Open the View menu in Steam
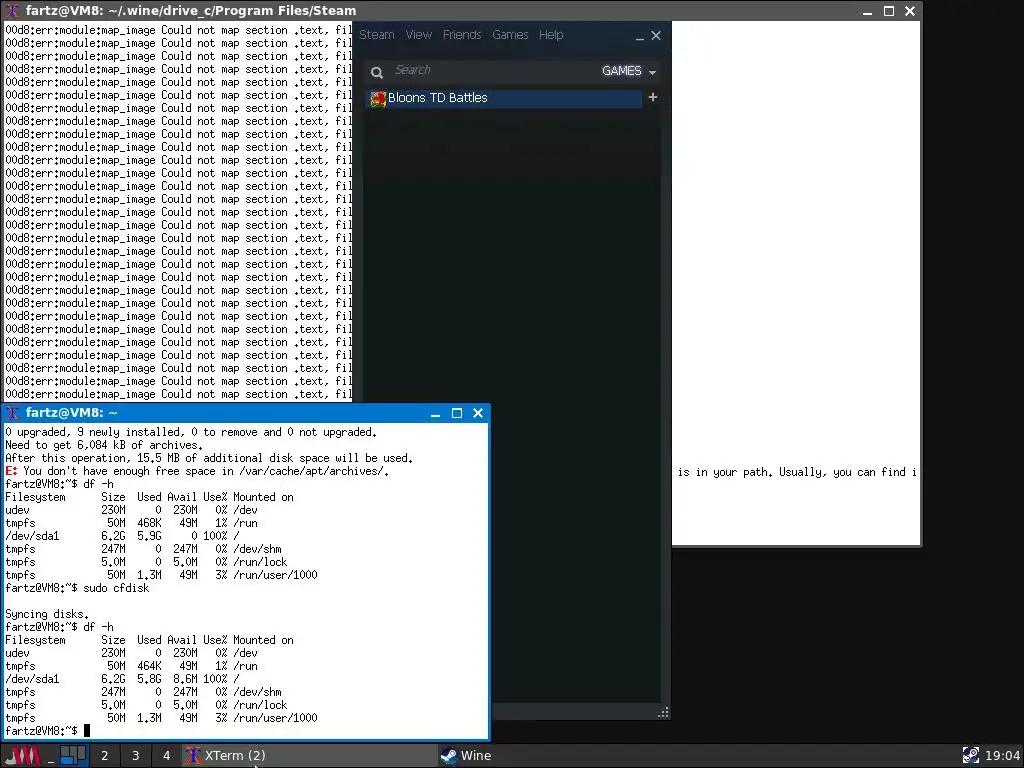 click(x=419, y=35)
